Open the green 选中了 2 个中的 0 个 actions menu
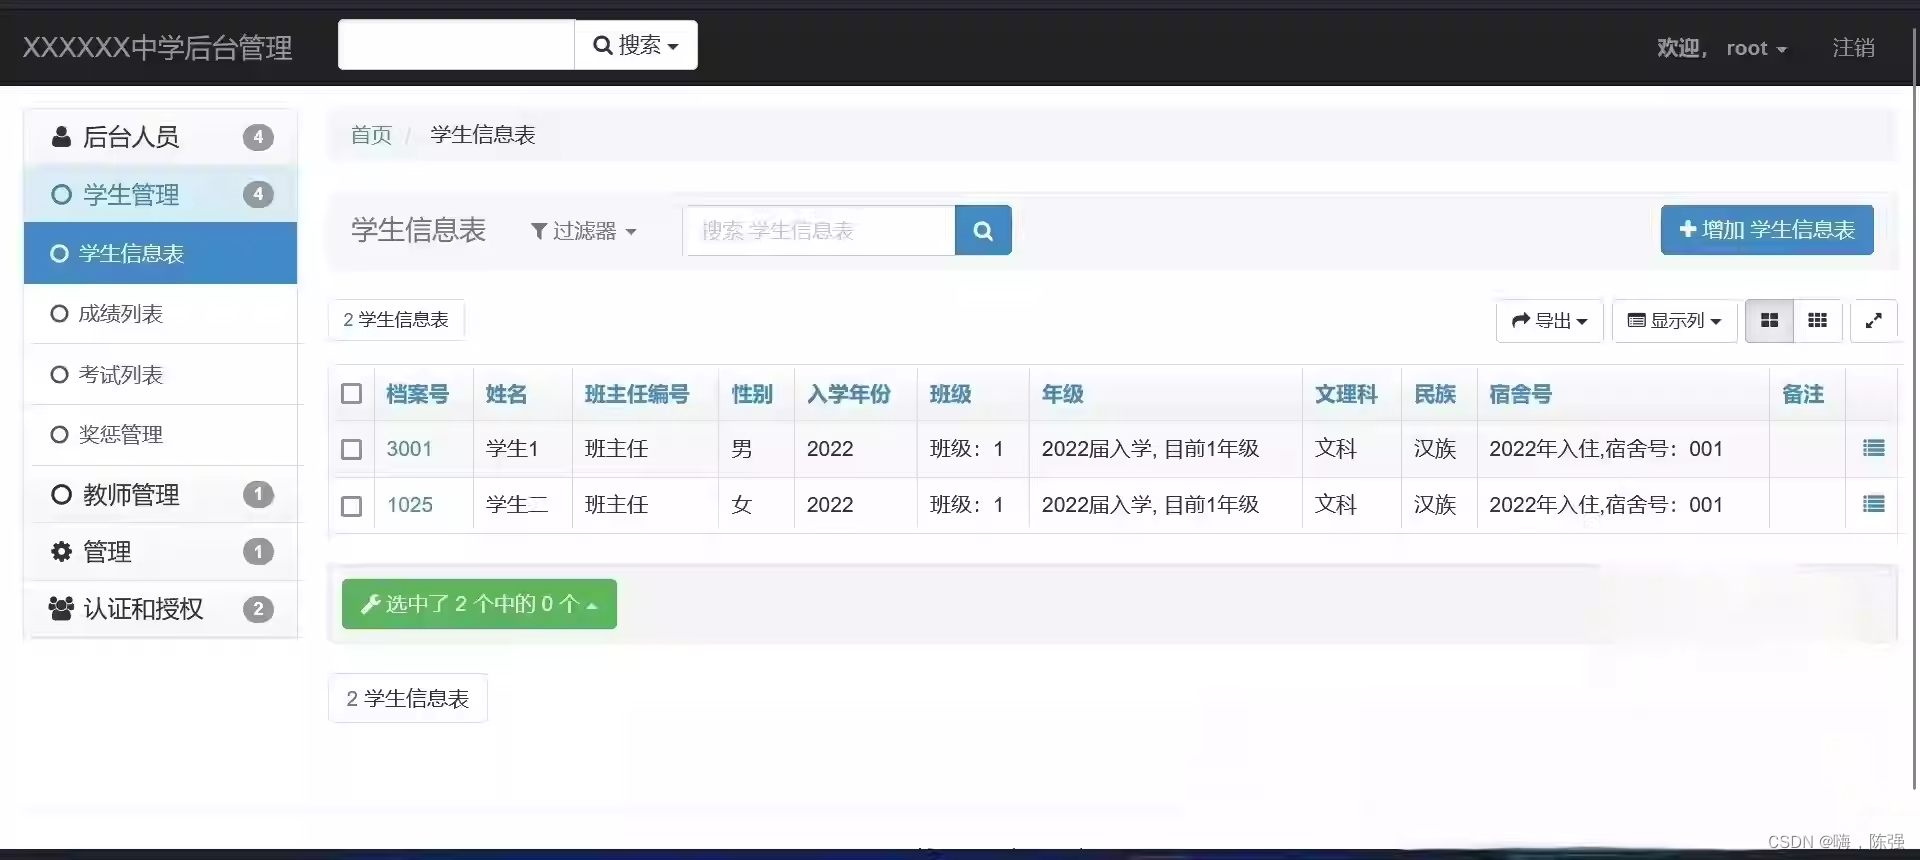Image resolution: width=1920 pixels, height=860 pixels. pos(479,604)
